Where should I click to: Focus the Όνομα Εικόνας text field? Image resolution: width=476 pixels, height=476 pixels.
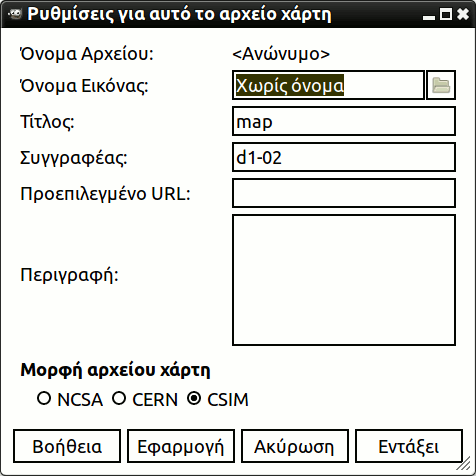click(x=328, y=85)
